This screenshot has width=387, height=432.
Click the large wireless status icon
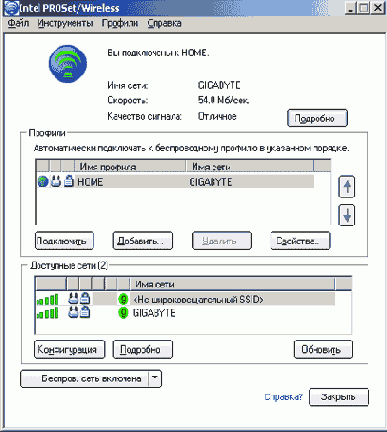(x=68, y=64)
